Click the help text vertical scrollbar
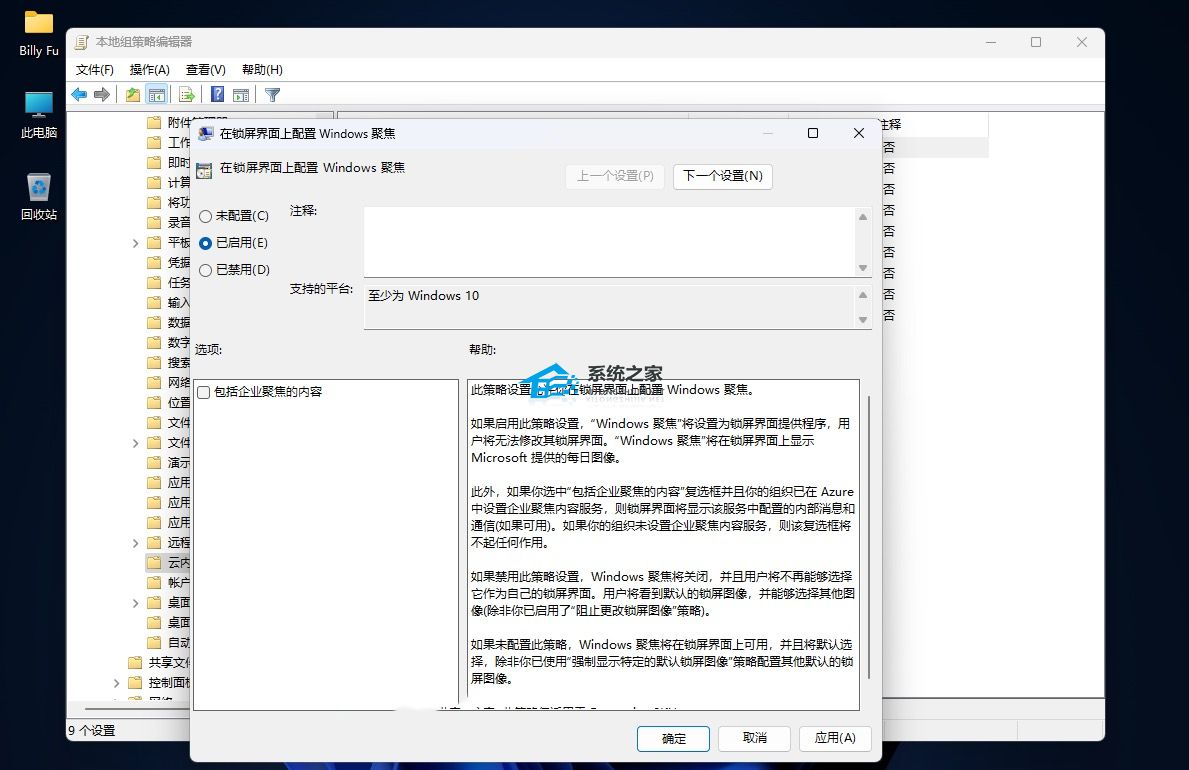The height and width of the screenshot is (770, 1189). (x=868, y=537)
